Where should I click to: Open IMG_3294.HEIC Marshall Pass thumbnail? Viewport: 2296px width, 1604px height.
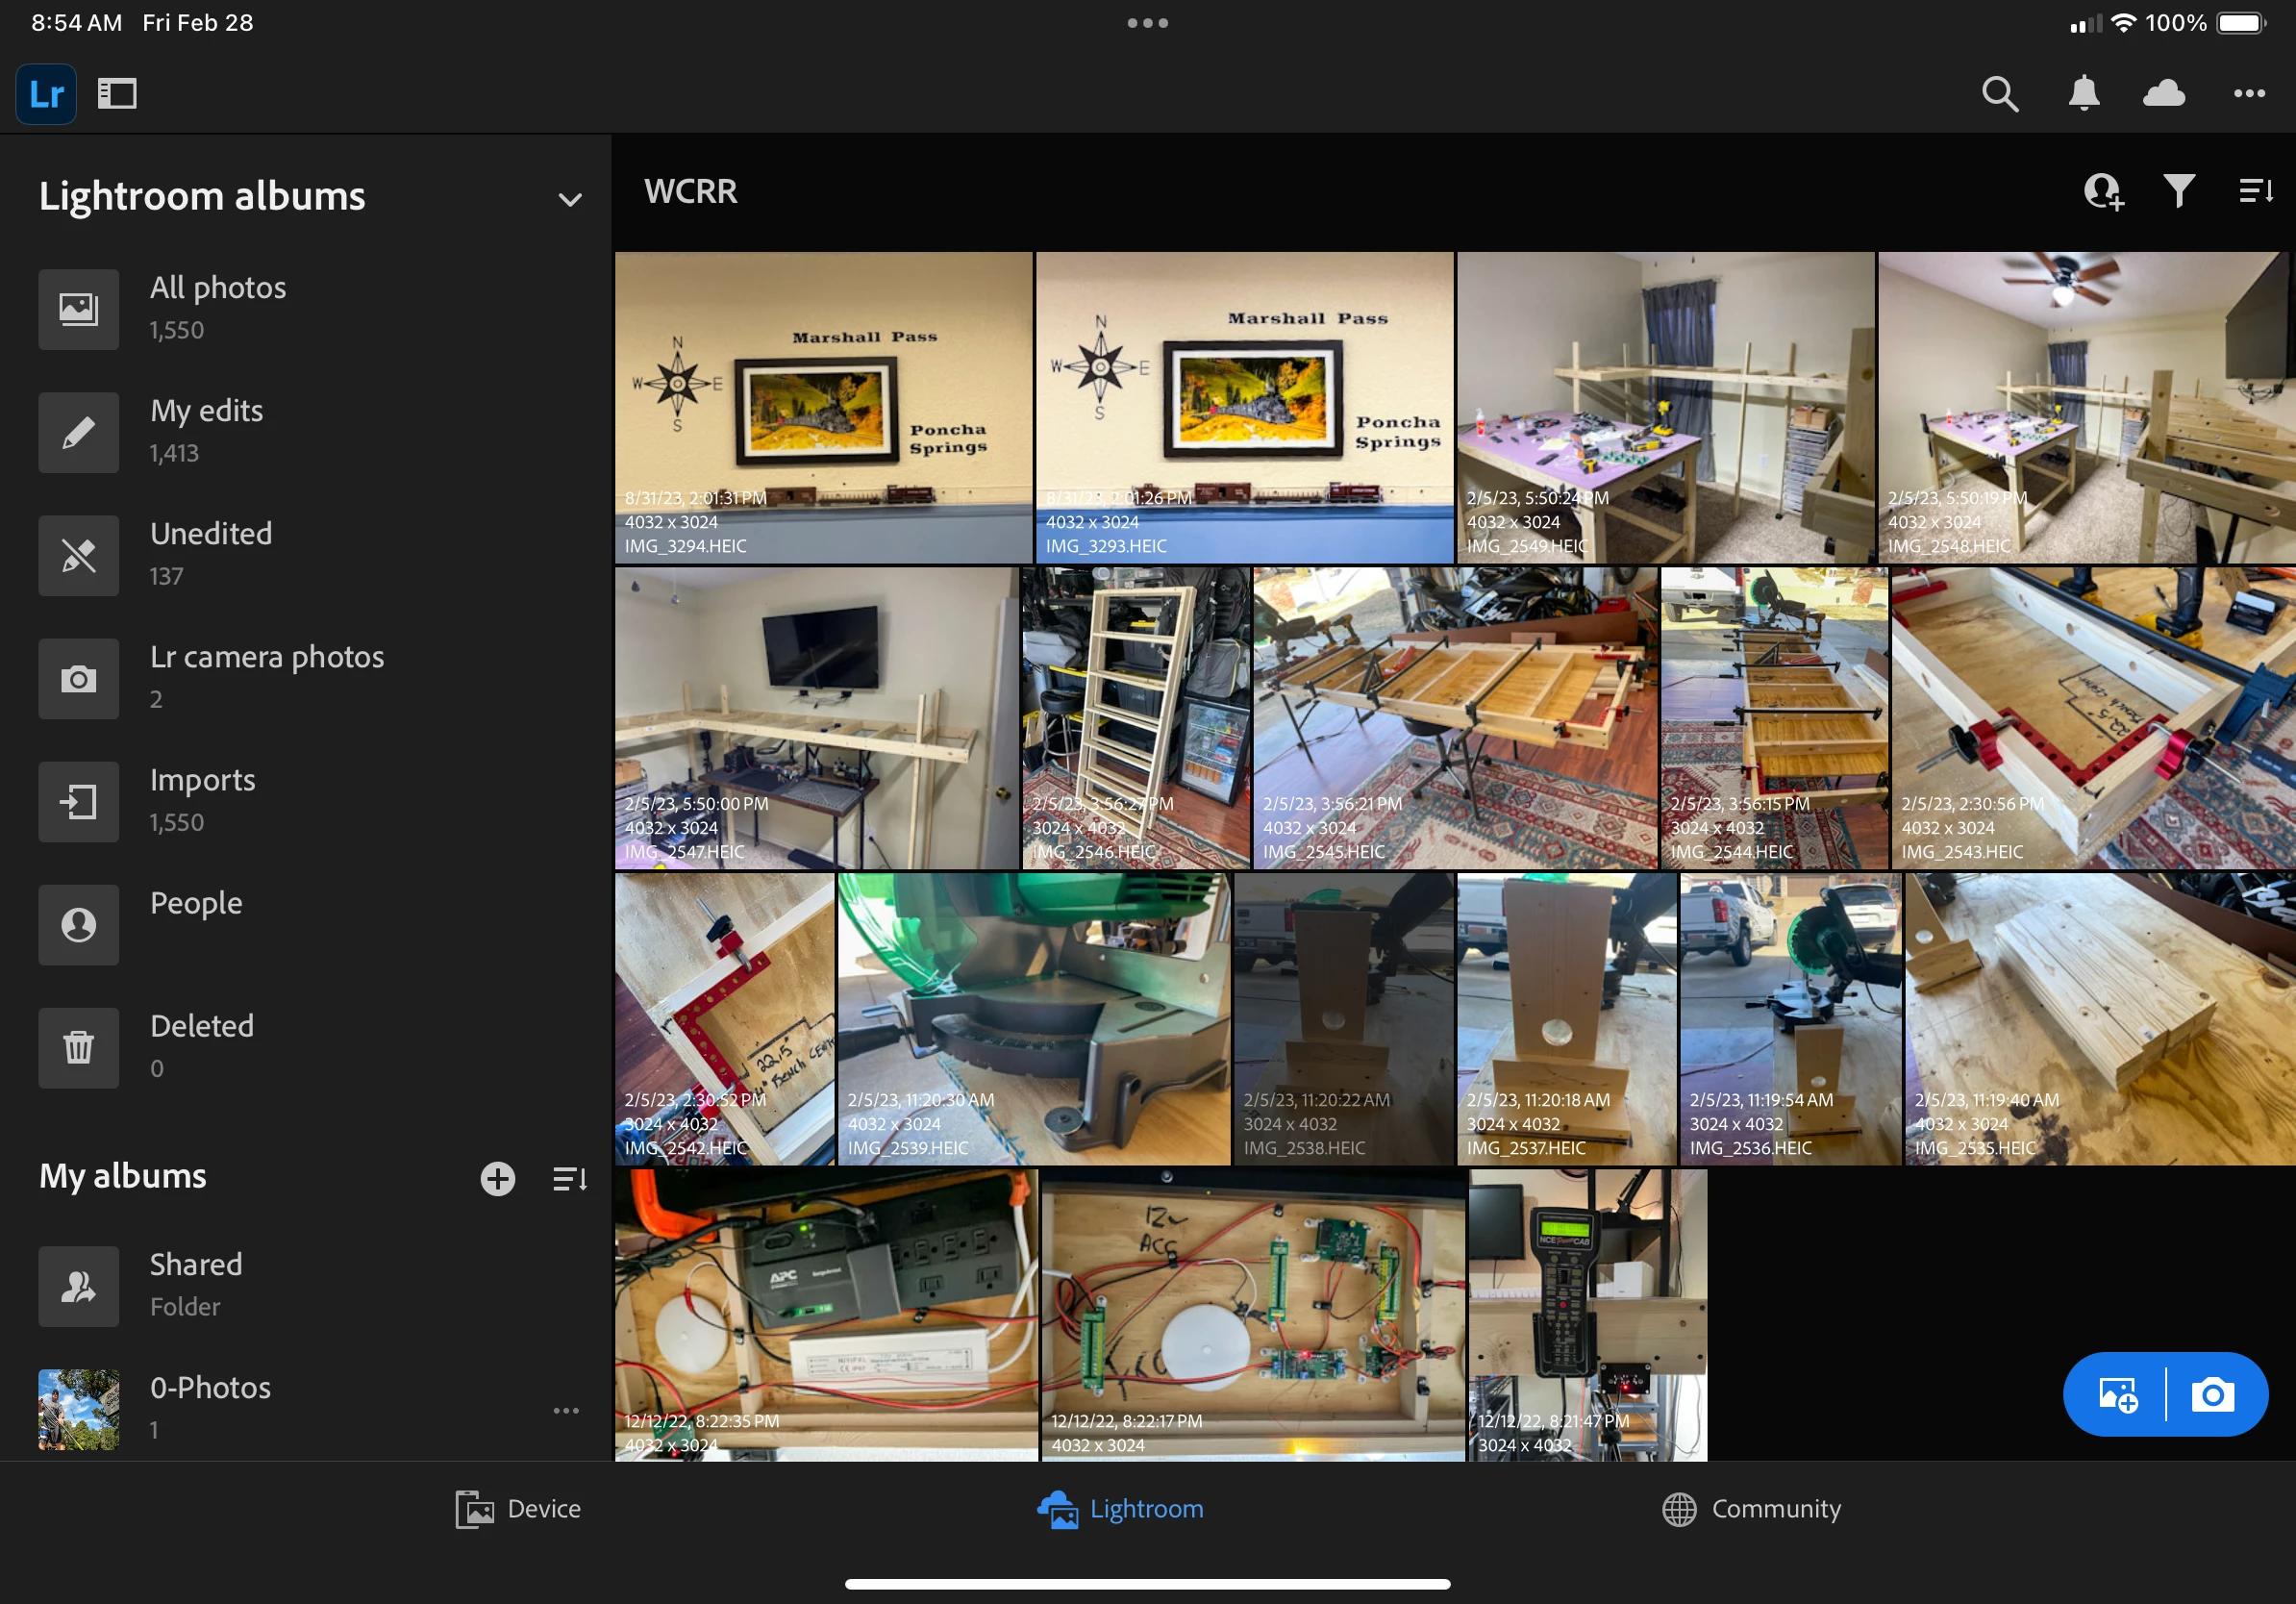click(x=823, y=407)
